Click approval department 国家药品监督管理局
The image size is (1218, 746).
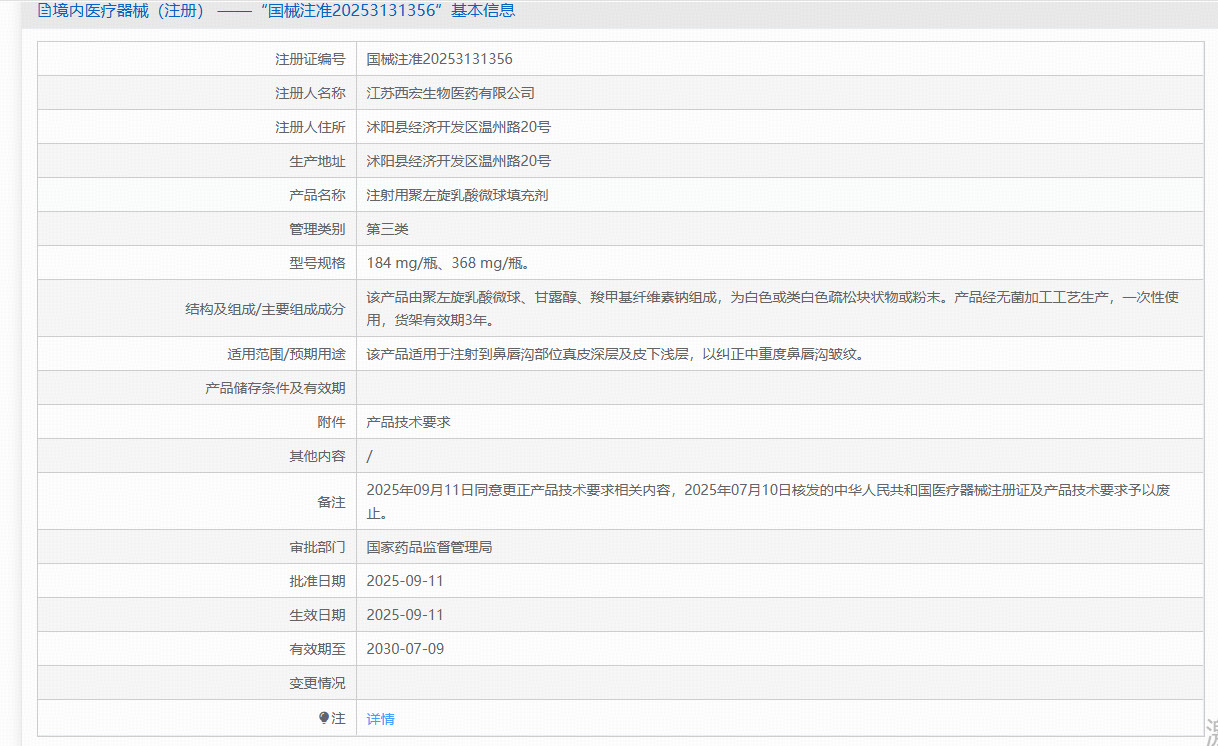coord(429,547)
